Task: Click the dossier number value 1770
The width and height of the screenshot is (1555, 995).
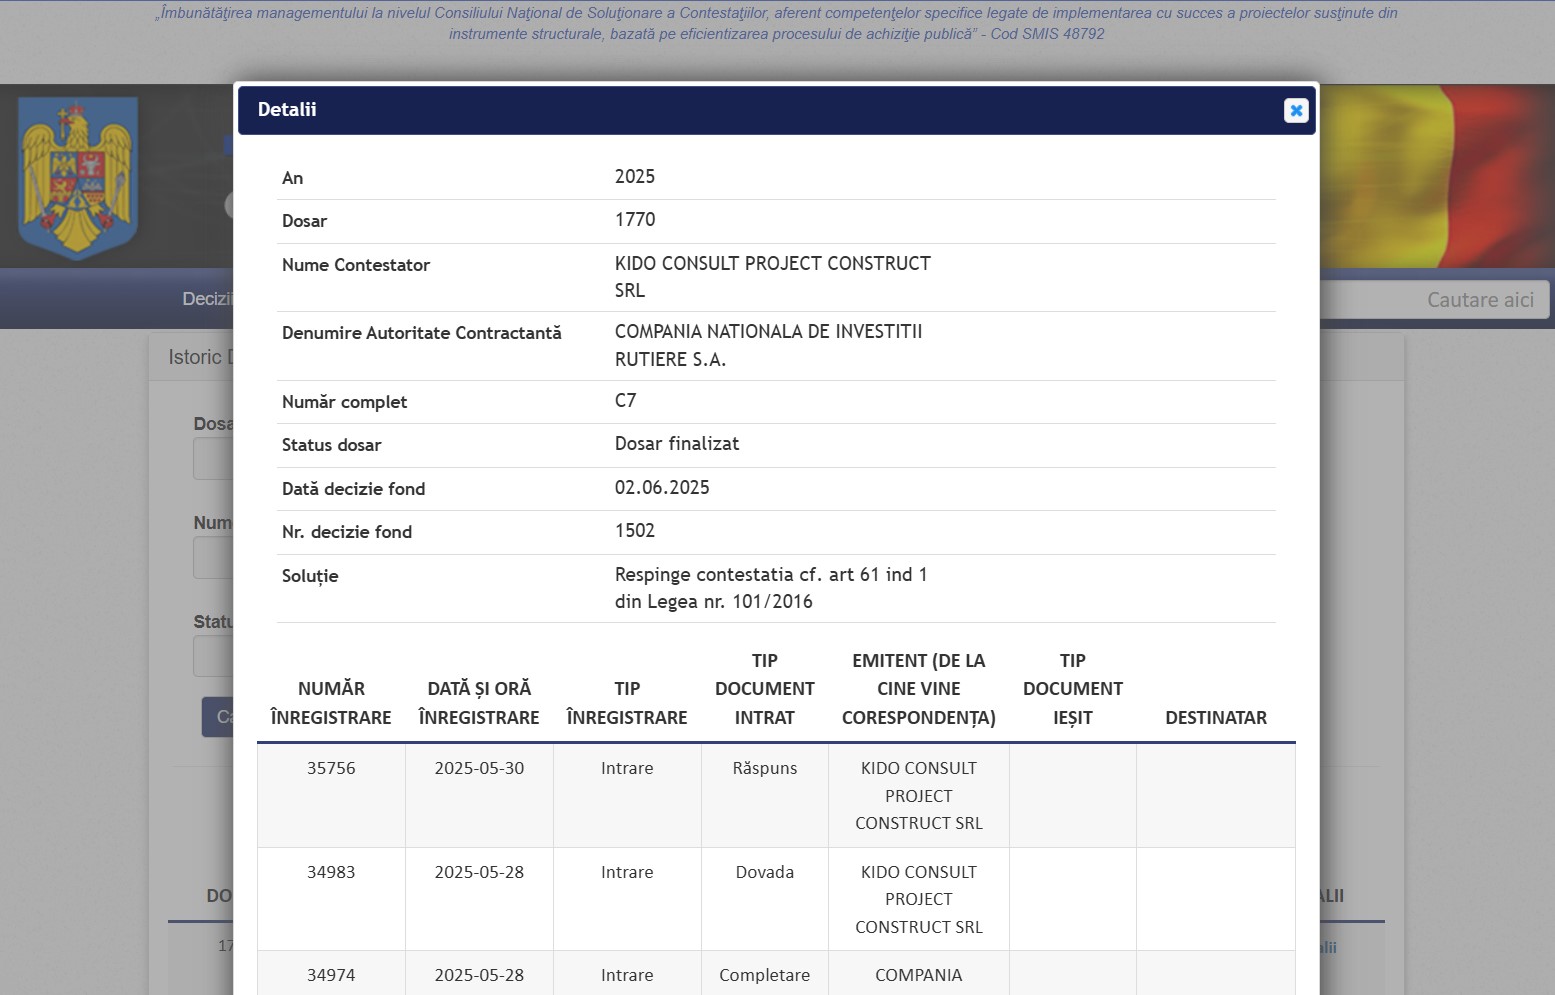Action: click(635, 220)
